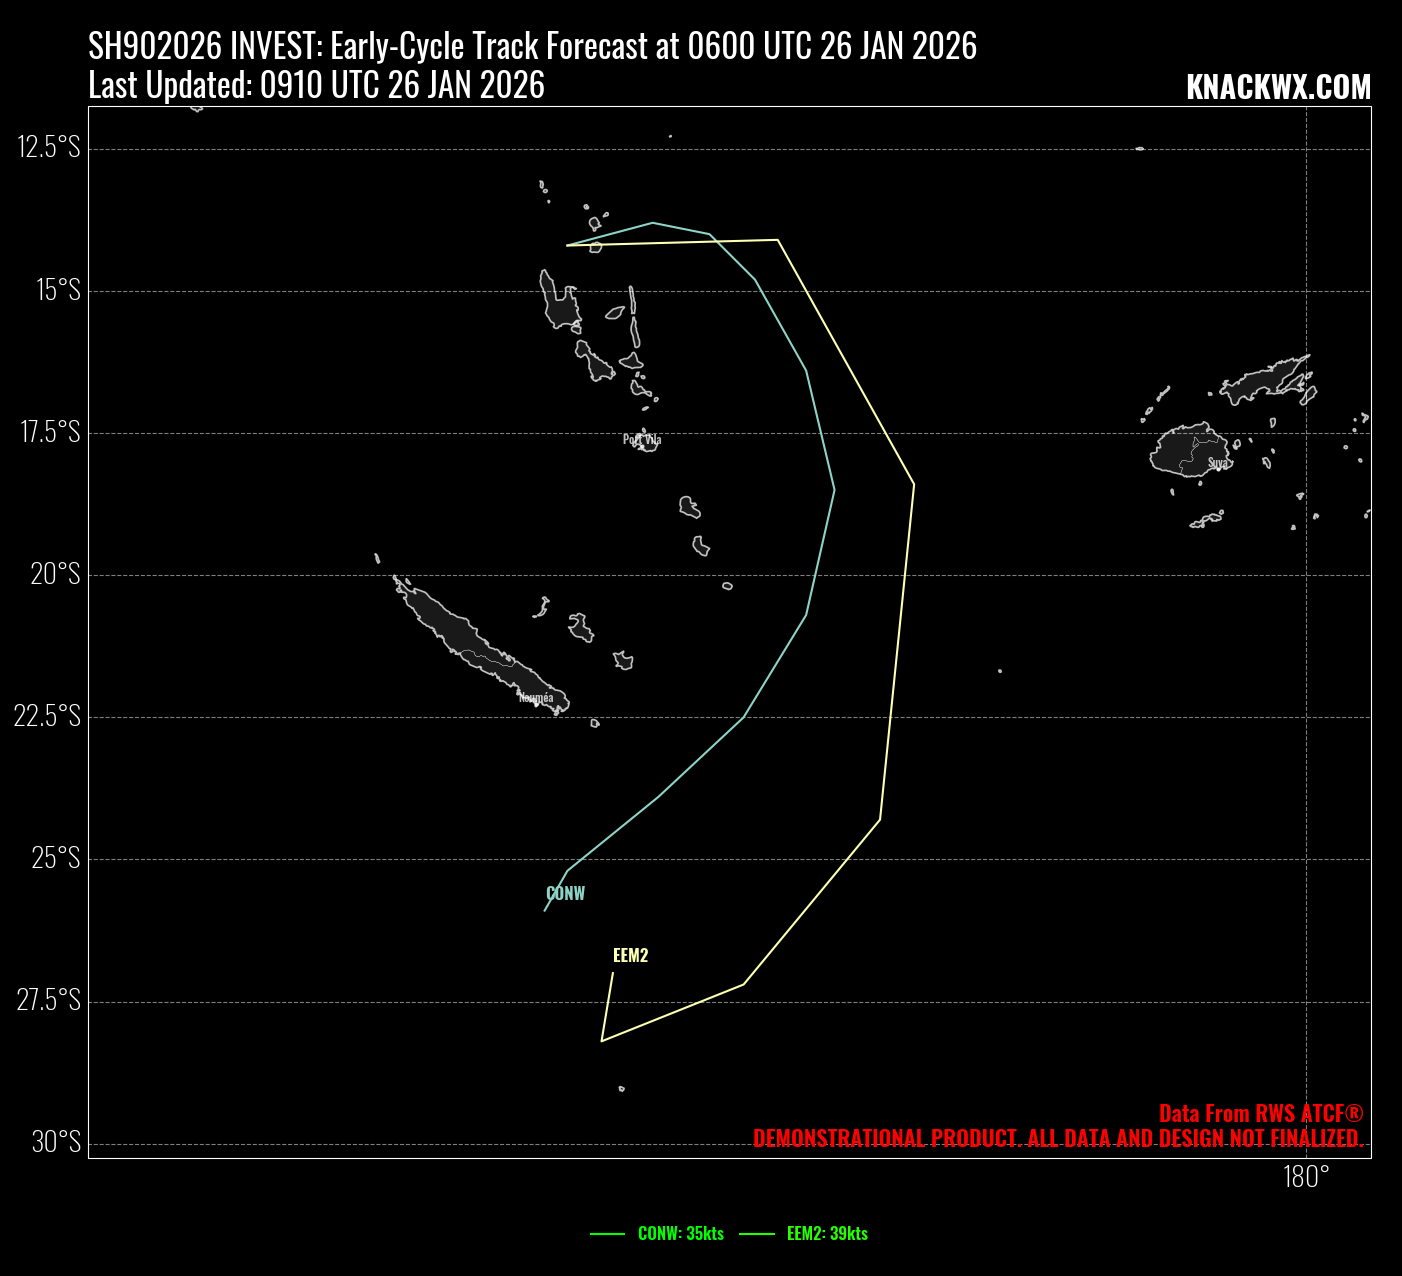
Task: Click the 180° longitude axis label
Action: (1306, 1178)
